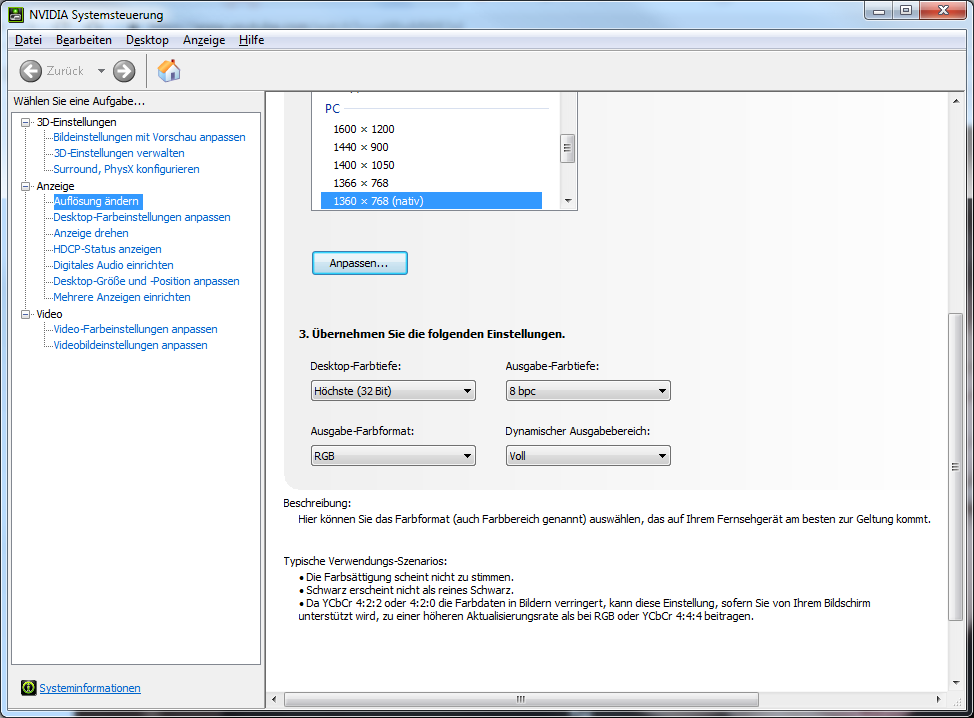Open the Anzeige menu

tap(204, 40)
